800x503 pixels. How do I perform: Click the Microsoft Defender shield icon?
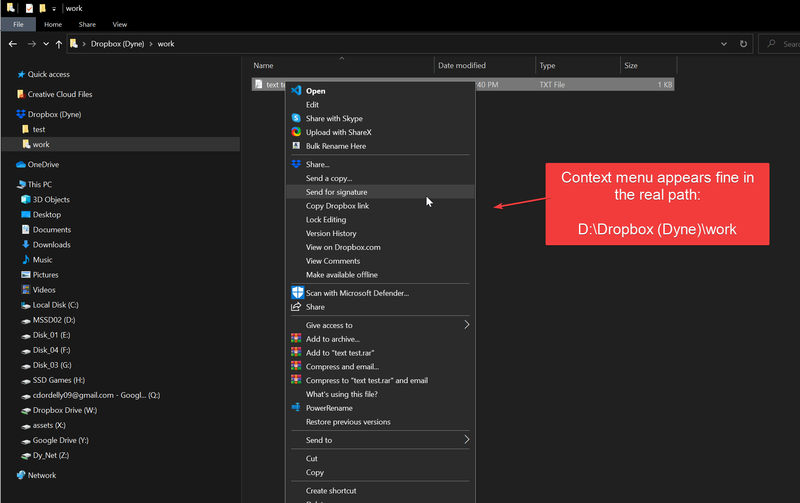[296, 293]
